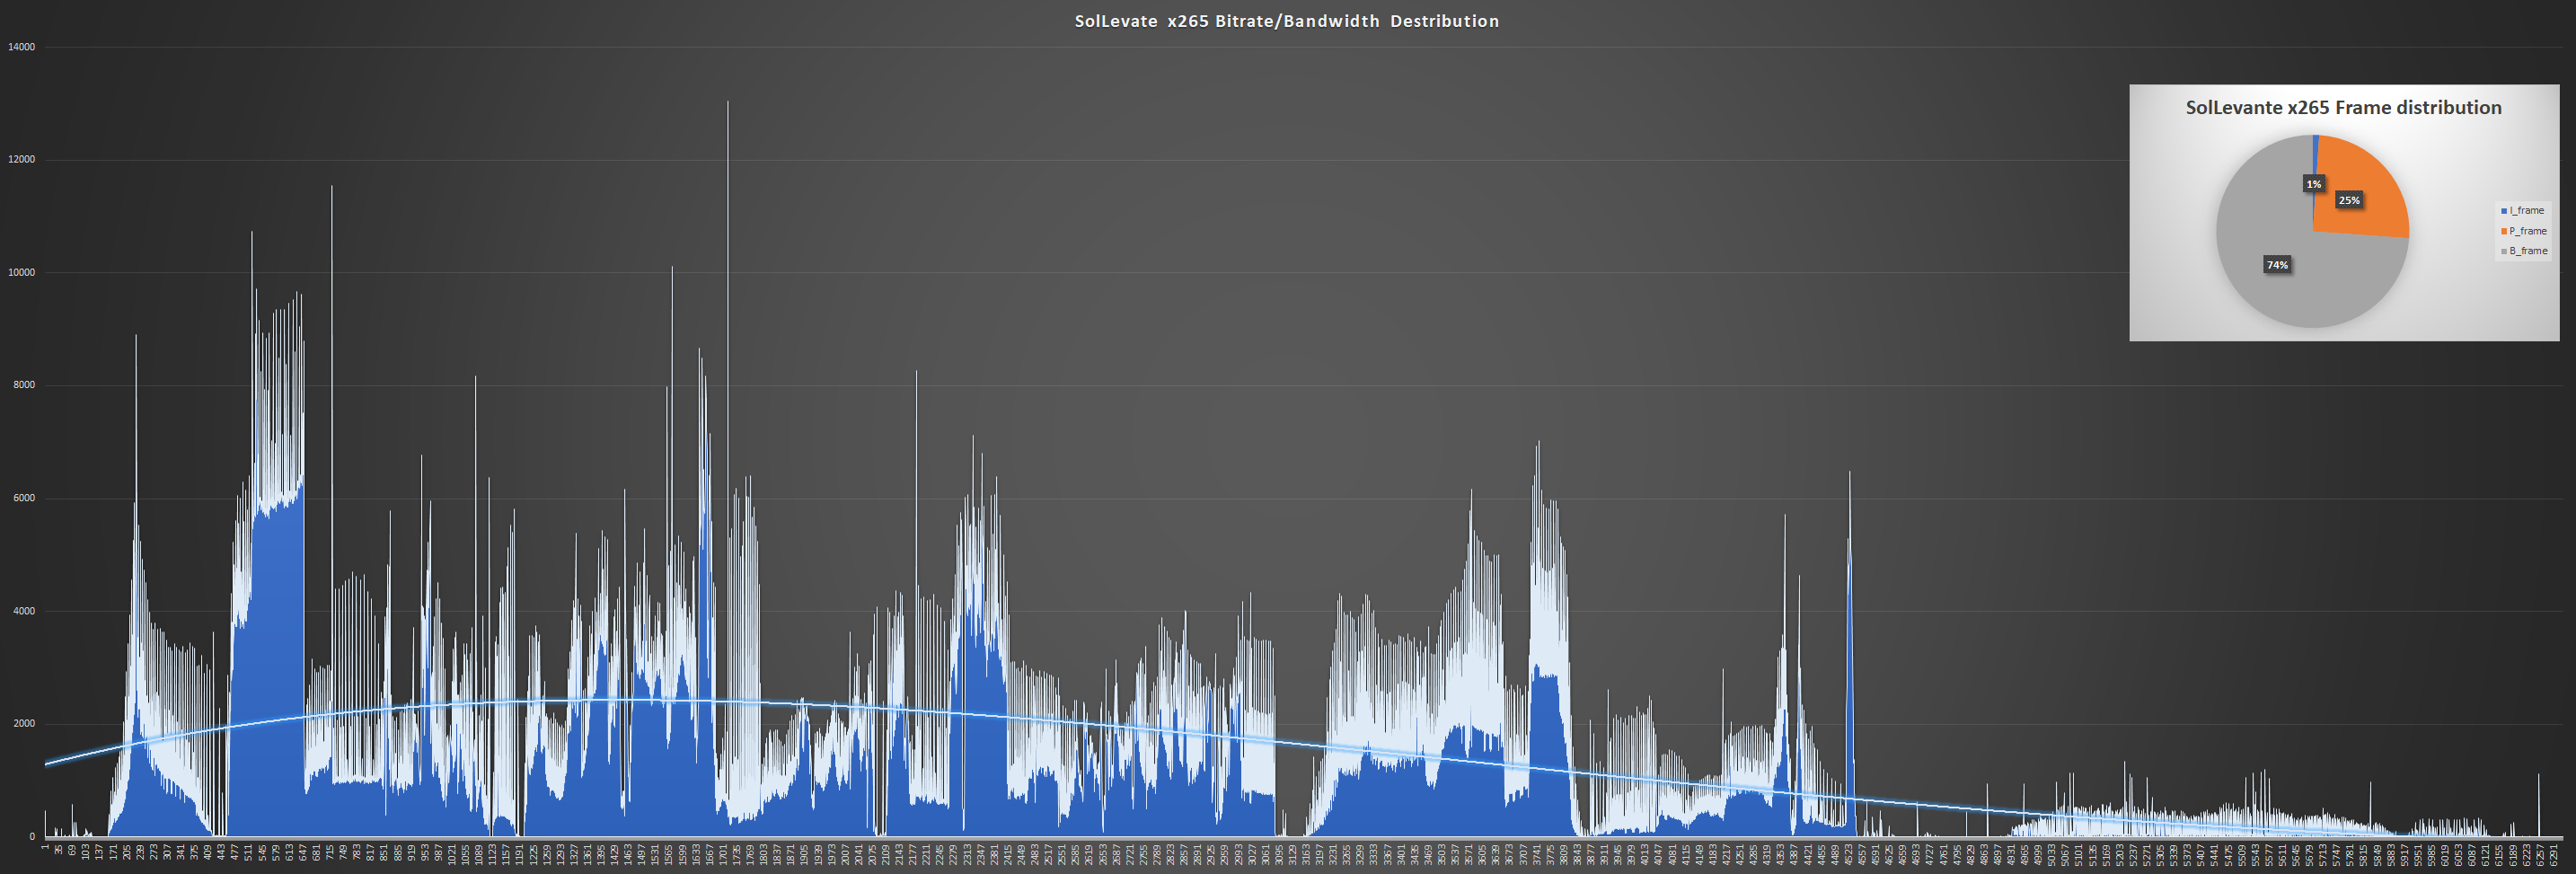Select the 0 y-axis label
The height and width of the screenshot is (874, 2576).
[x=32, y=837]
